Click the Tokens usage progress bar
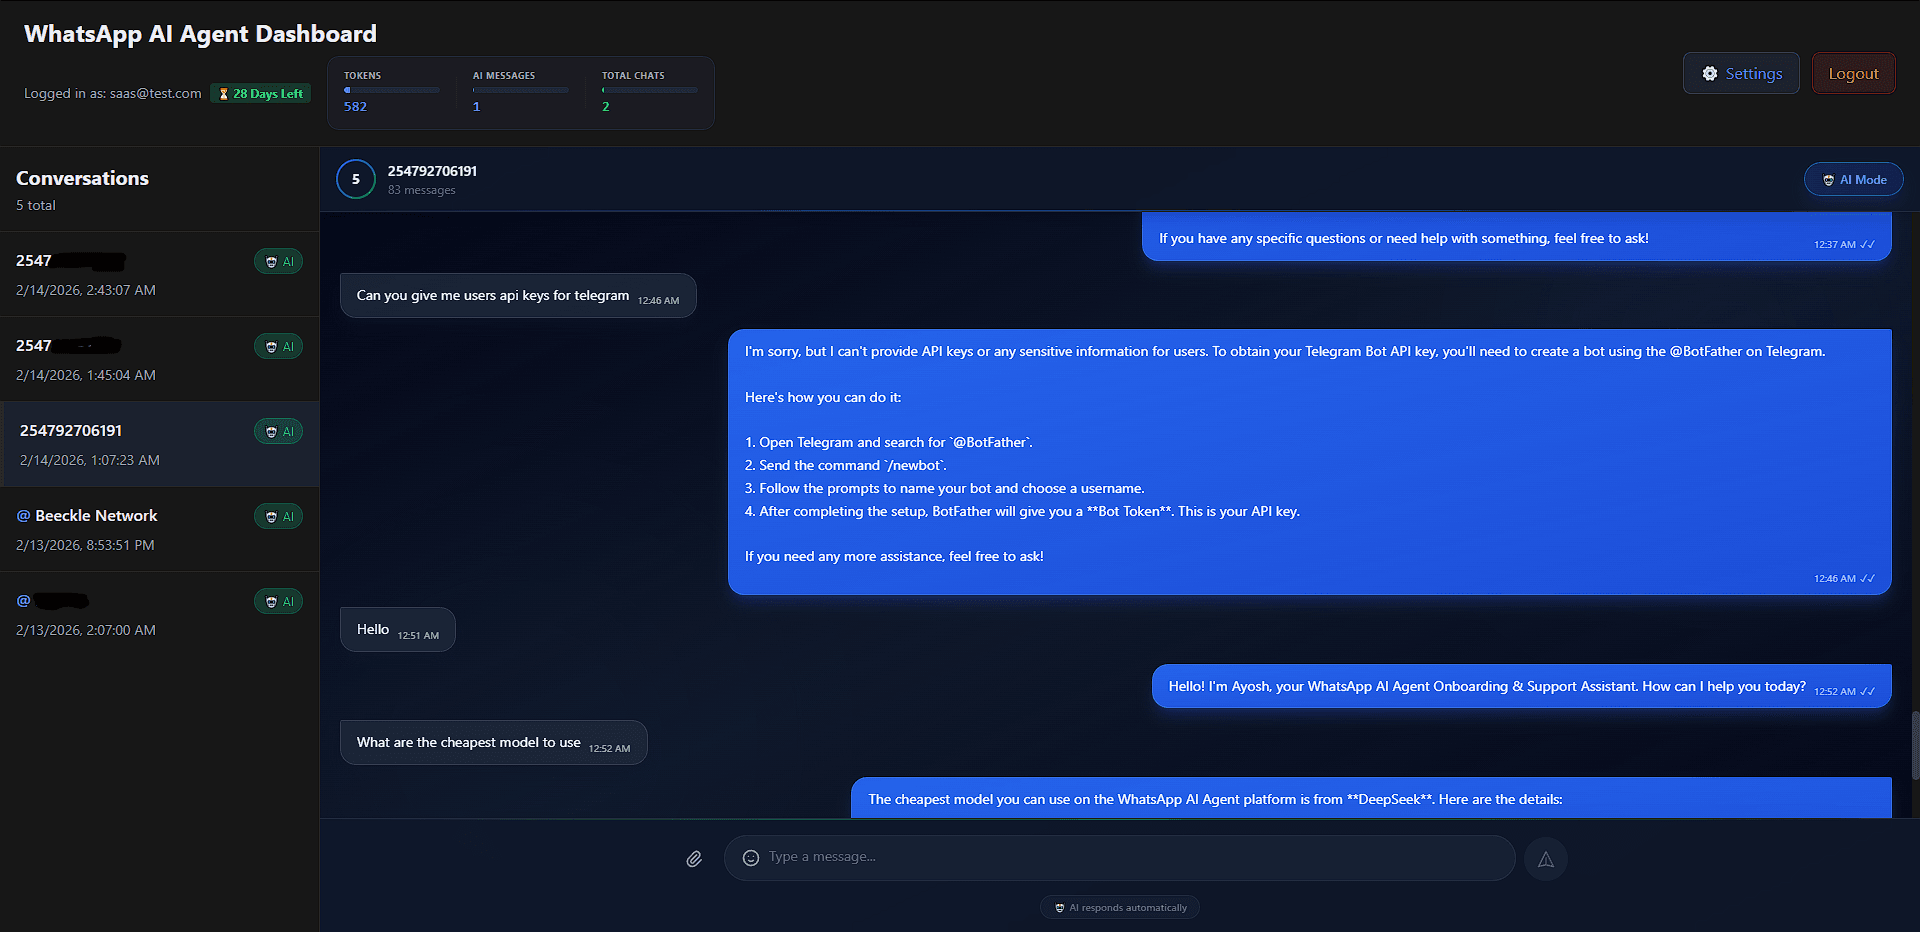This screenshot has width=1920, height=932. (x=392, y=90)
